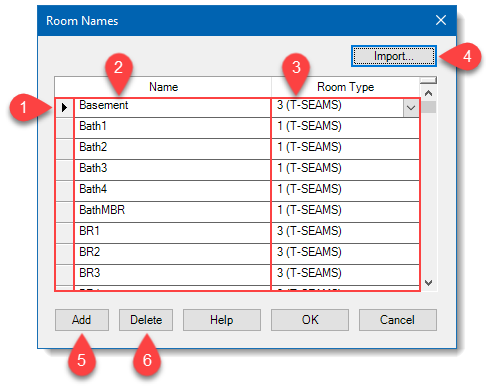Click the Import... button
This screenshot has width=488, height=388.
click(x=394, y=56)
